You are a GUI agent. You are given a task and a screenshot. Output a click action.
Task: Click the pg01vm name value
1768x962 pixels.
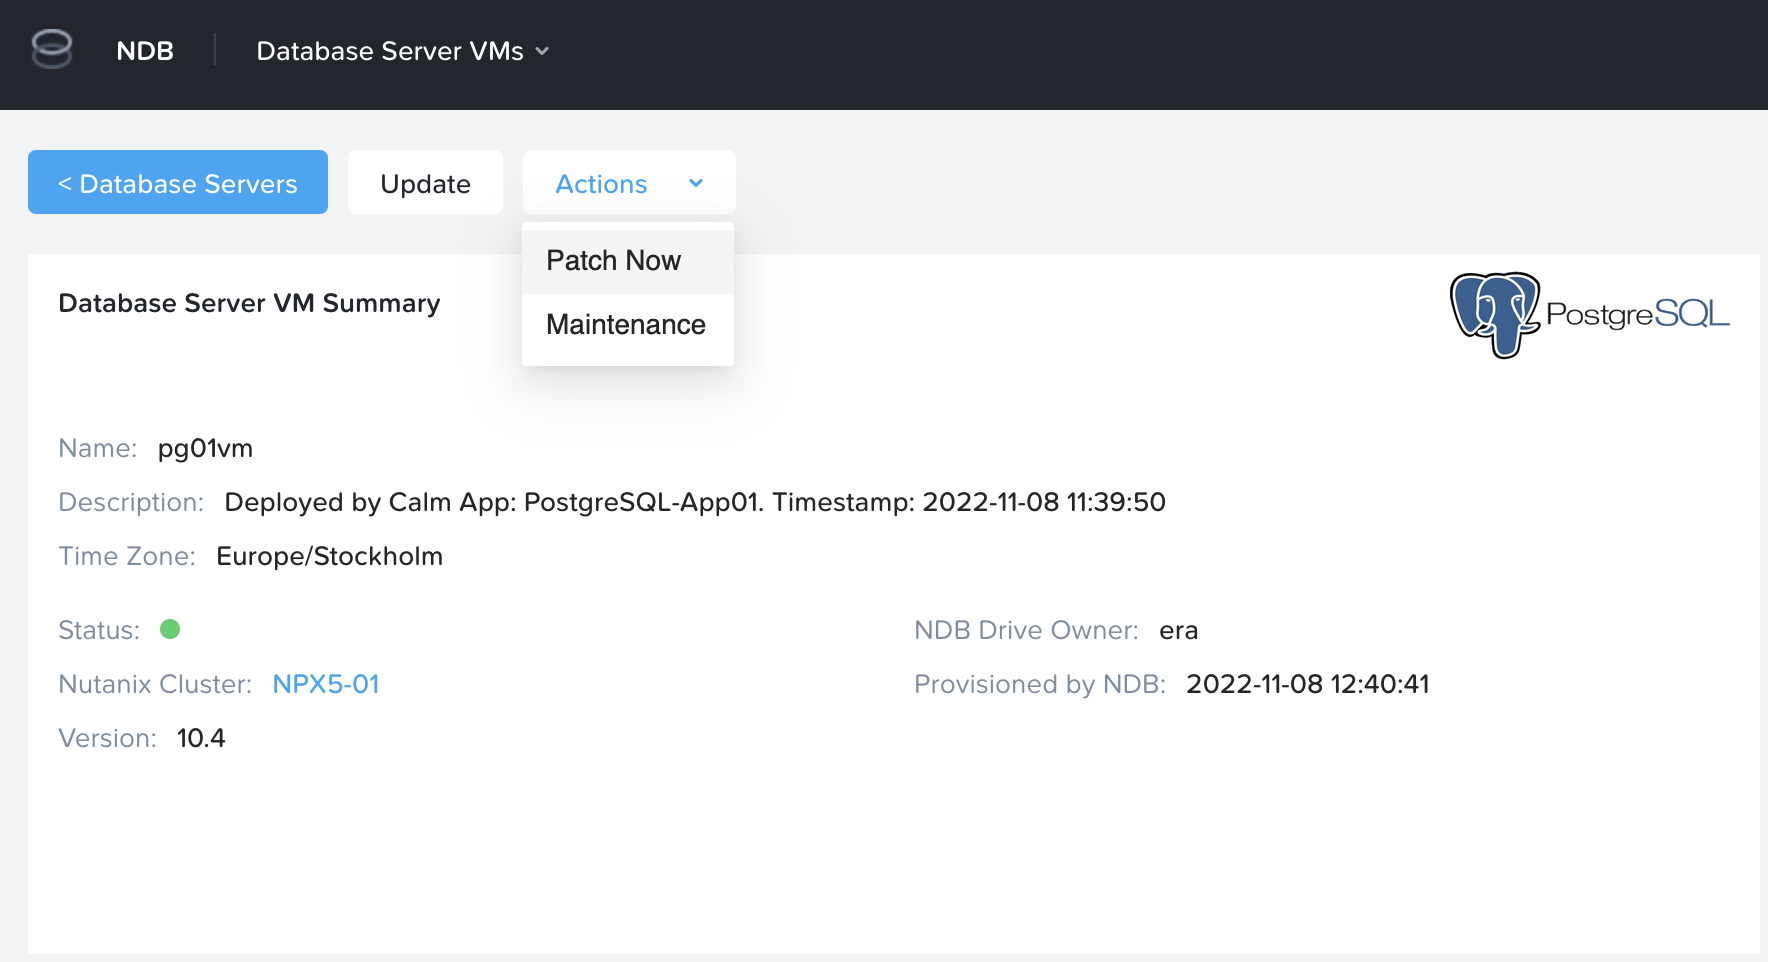click(x=205, y=448)
